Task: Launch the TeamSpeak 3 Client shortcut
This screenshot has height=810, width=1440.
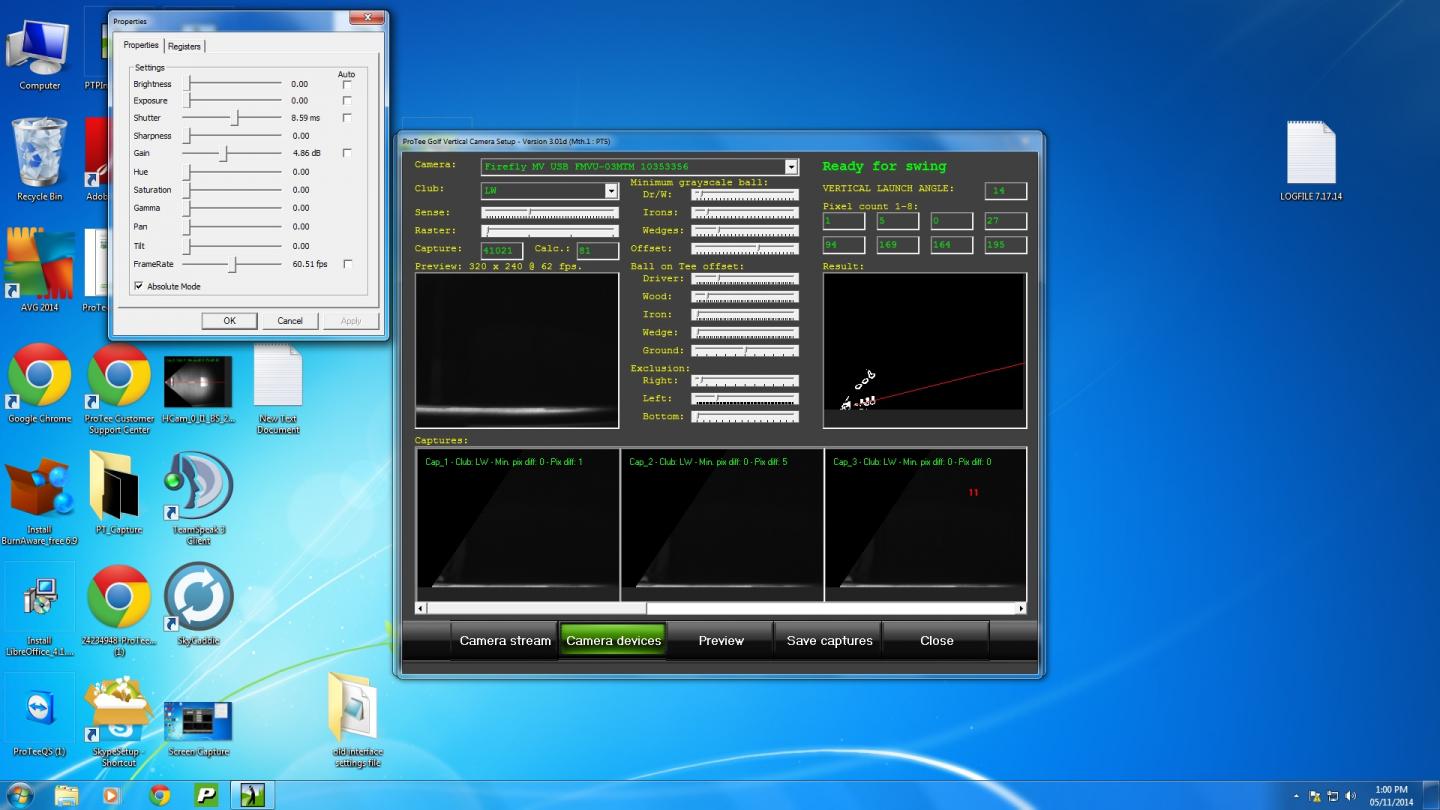Action: click(x=198, y=498)
